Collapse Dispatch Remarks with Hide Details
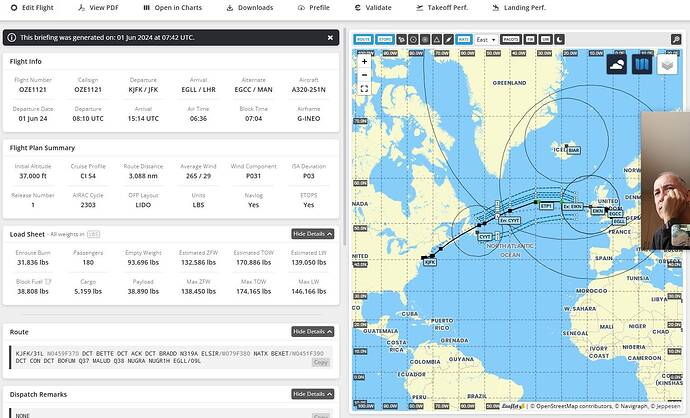 coord(312,394)
